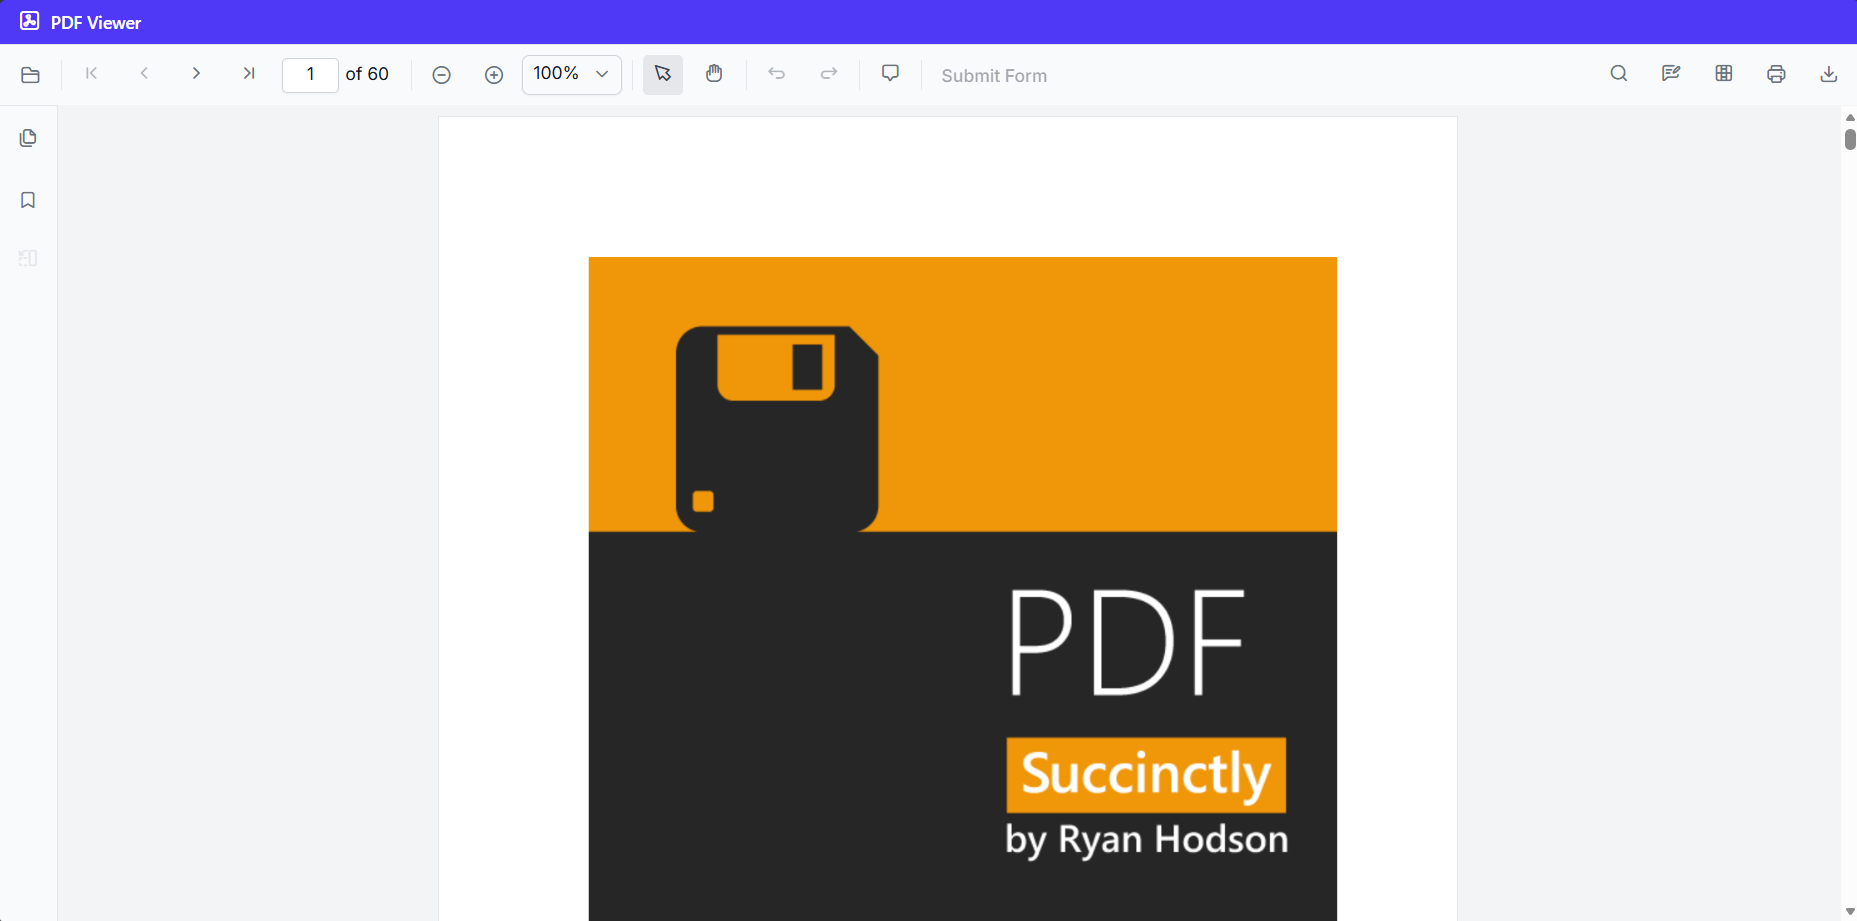Redo the last action

coord(829,74)
